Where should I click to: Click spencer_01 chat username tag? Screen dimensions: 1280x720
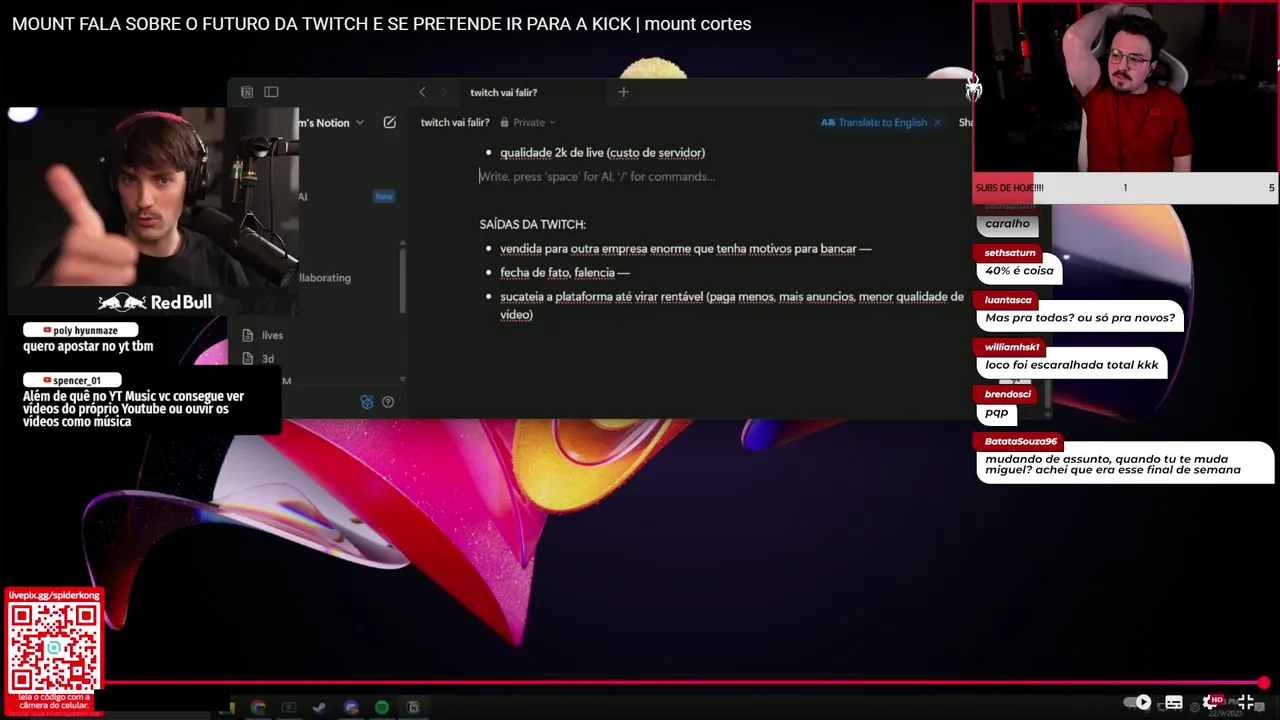pyautogui.click(x=72, y=380)
